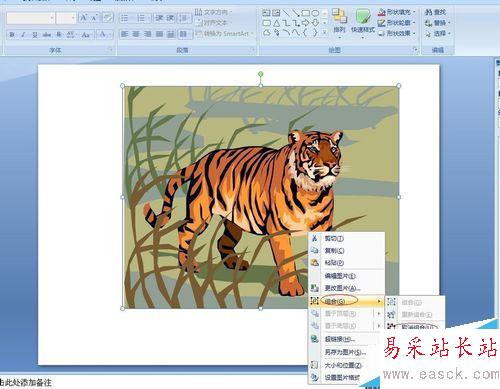Image resolution: width=500 pixels, height=389 pixels.
Task: Open the 段落 paragraph dialog launcher
Action: click(x=253, y=50)
